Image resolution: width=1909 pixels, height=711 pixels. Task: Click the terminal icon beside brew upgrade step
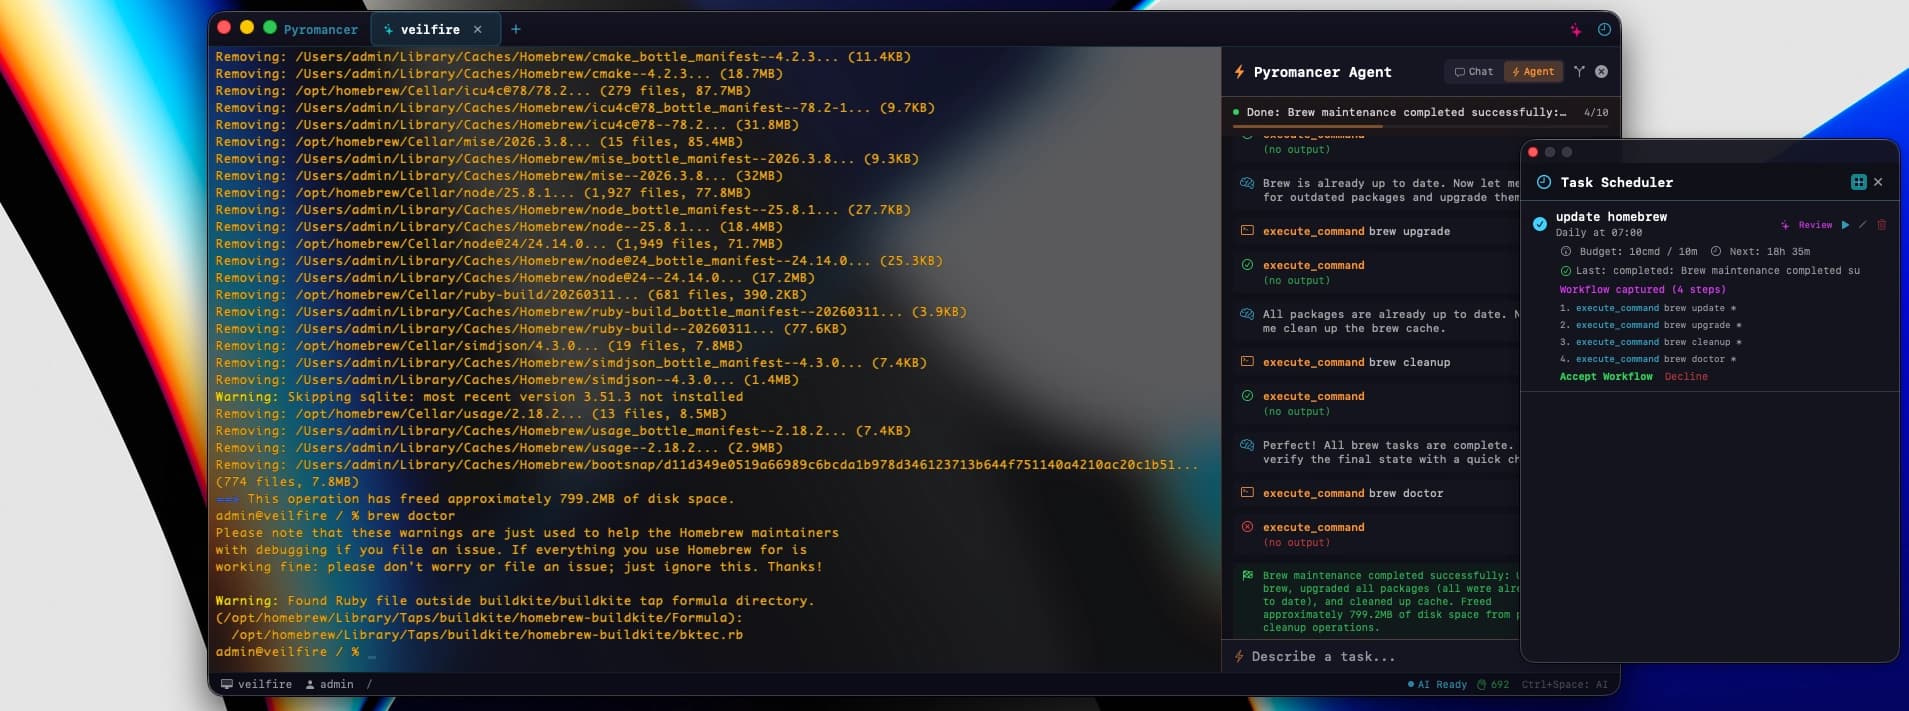pos(1247,231)
